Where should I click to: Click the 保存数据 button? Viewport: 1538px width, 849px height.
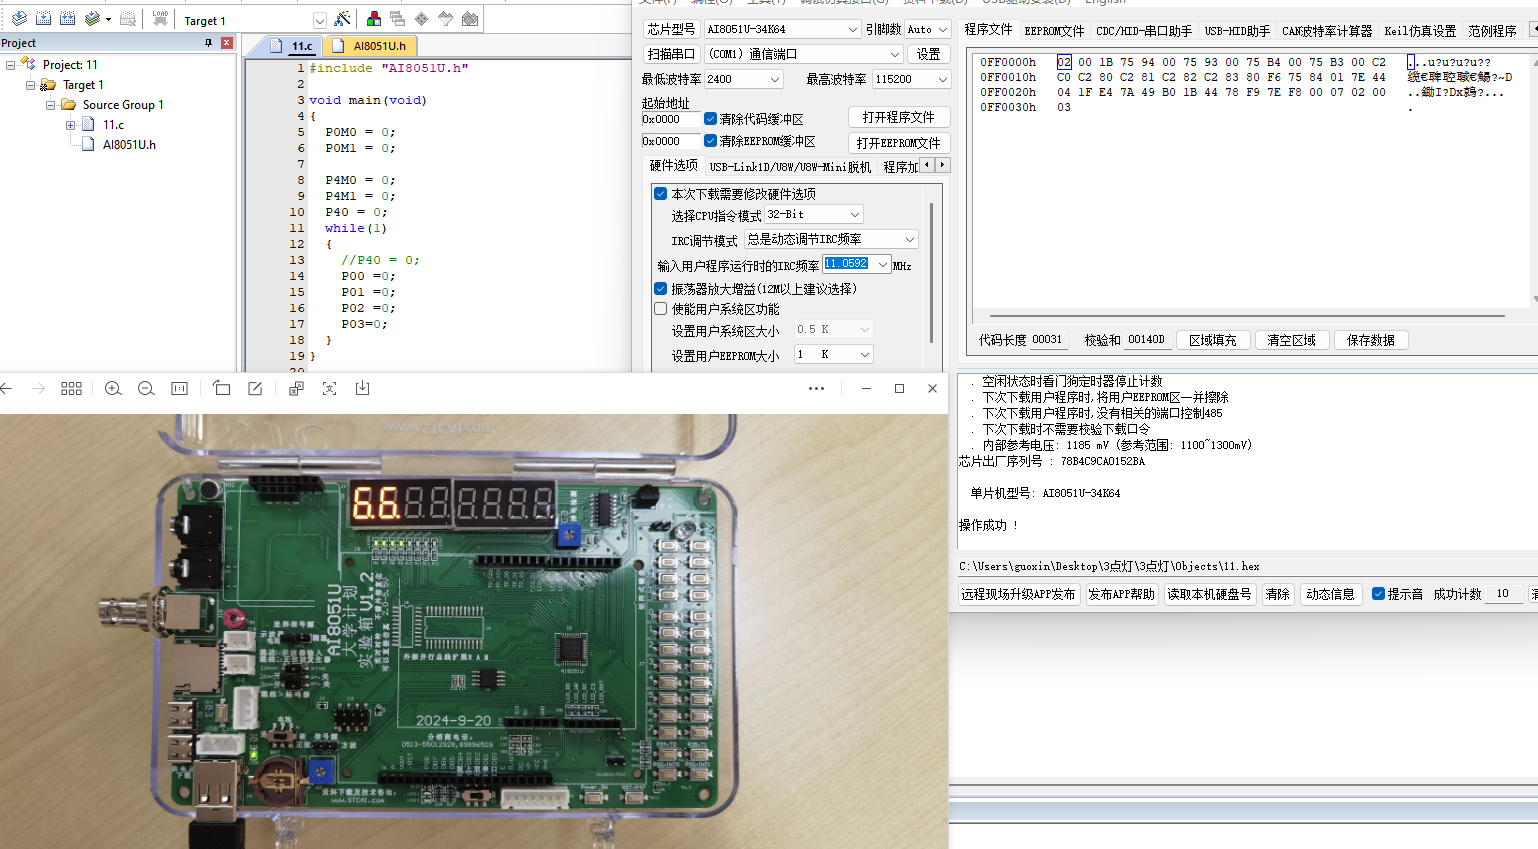pyautogui.click(x=1371, y=340)
